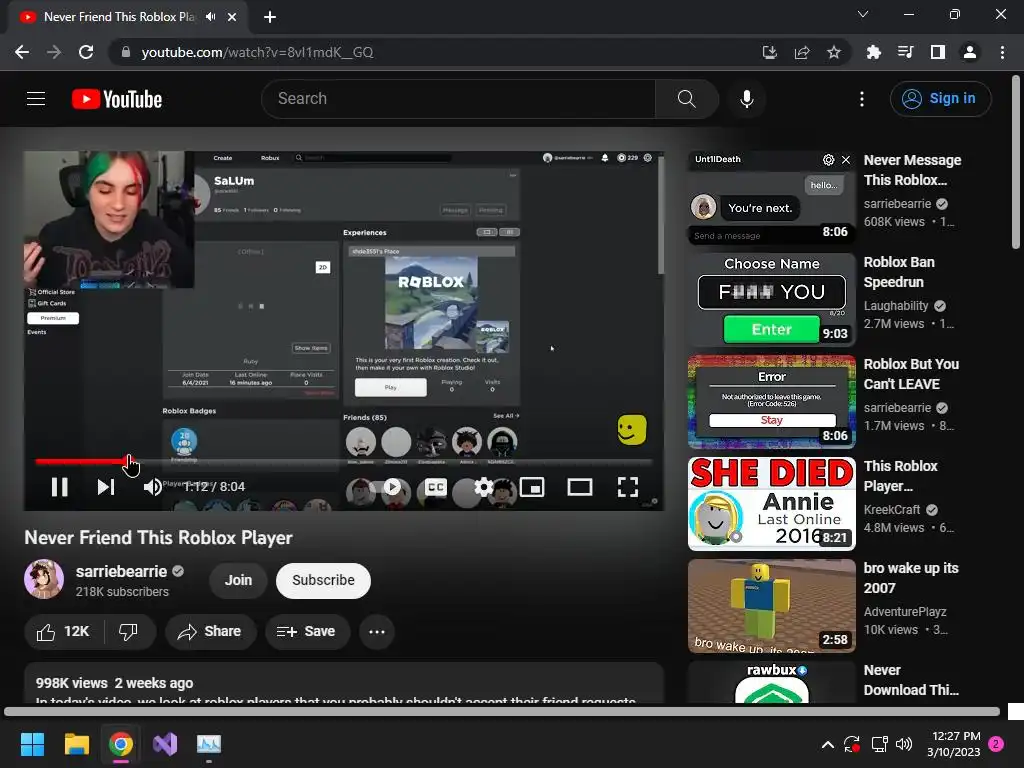Click the search magnifier button
1024x768 pixels.
click(x=686, y=99)
